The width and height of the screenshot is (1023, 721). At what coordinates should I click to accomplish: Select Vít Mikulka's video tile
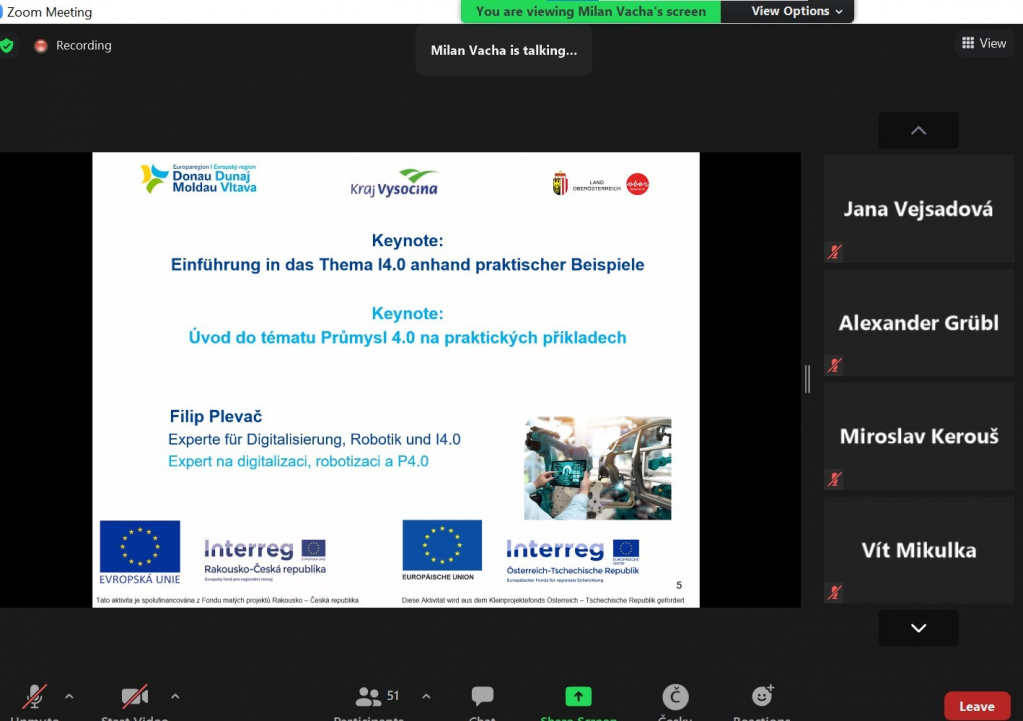(918, 550)
